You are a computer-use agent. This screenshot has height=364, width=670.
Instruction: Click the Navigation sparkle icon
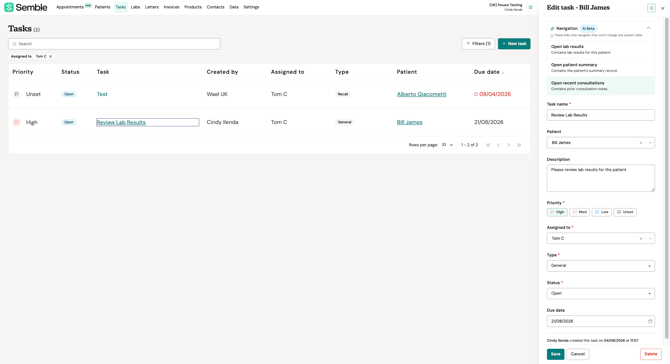click(x=552, y=29)
